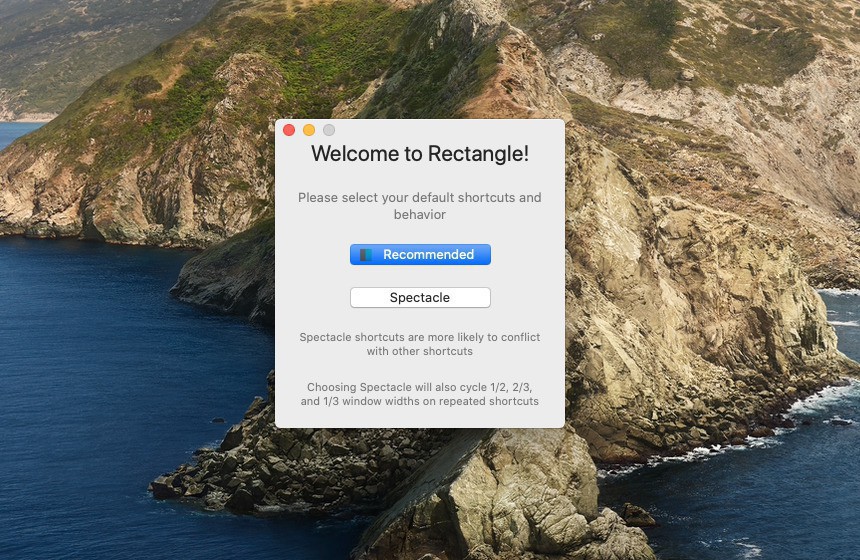Click the Rectangle icon inside the Recommended button
860x560 pixels.
tap(366, 254)
